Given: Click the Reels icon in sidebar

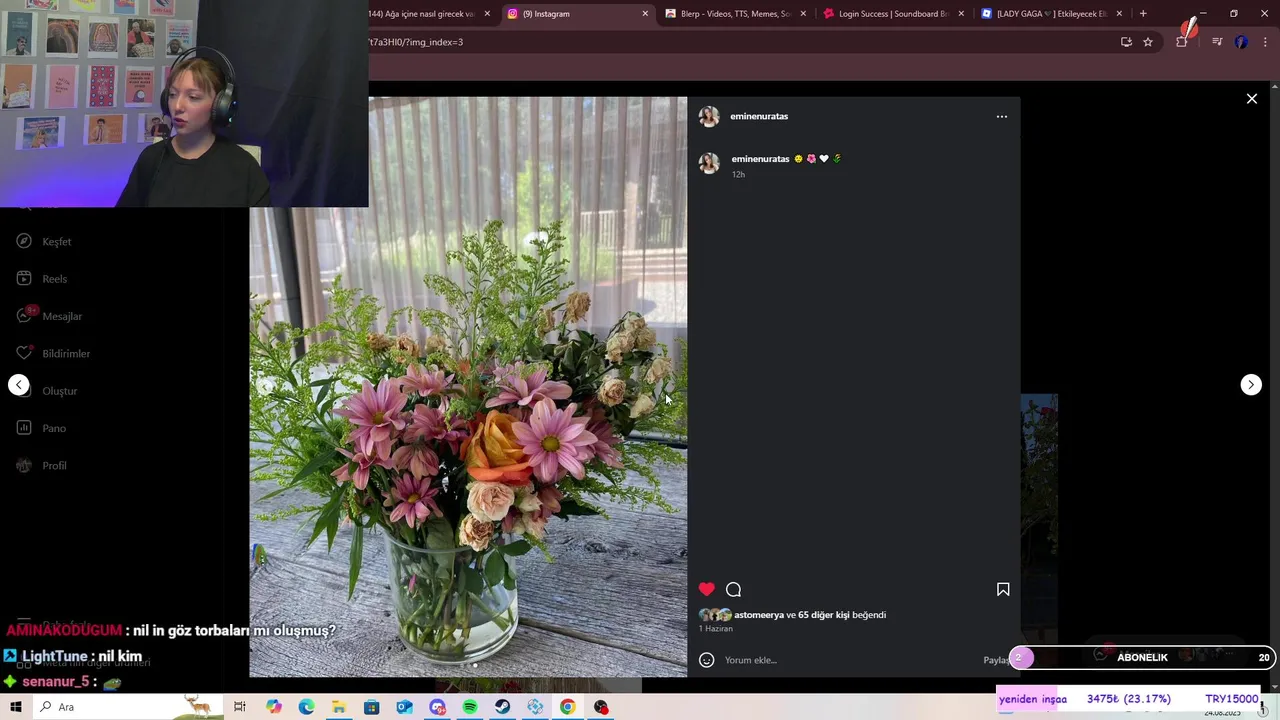Looking at the screenshot, I should 24,278.
